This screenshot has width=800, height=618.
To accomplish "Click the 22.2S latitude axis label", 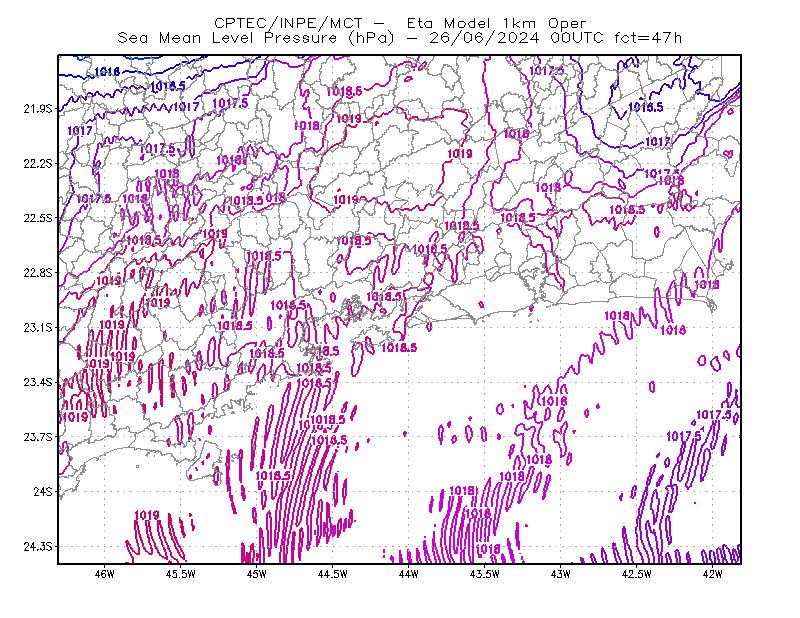I will click(x=38, y=163).
